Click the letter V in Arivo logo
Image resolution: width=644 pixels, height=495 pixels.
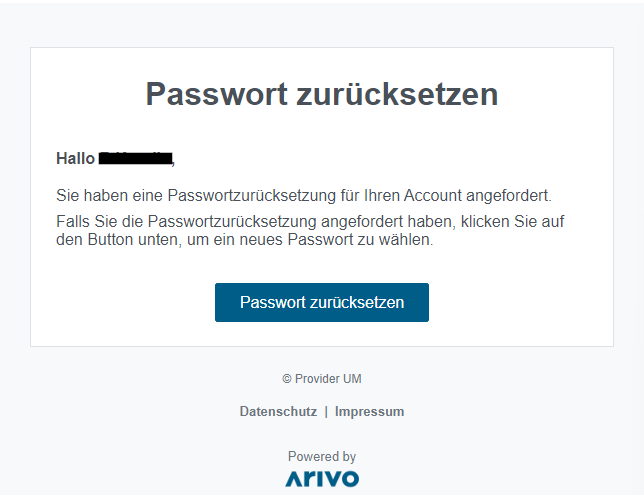(x=330, y=479)
